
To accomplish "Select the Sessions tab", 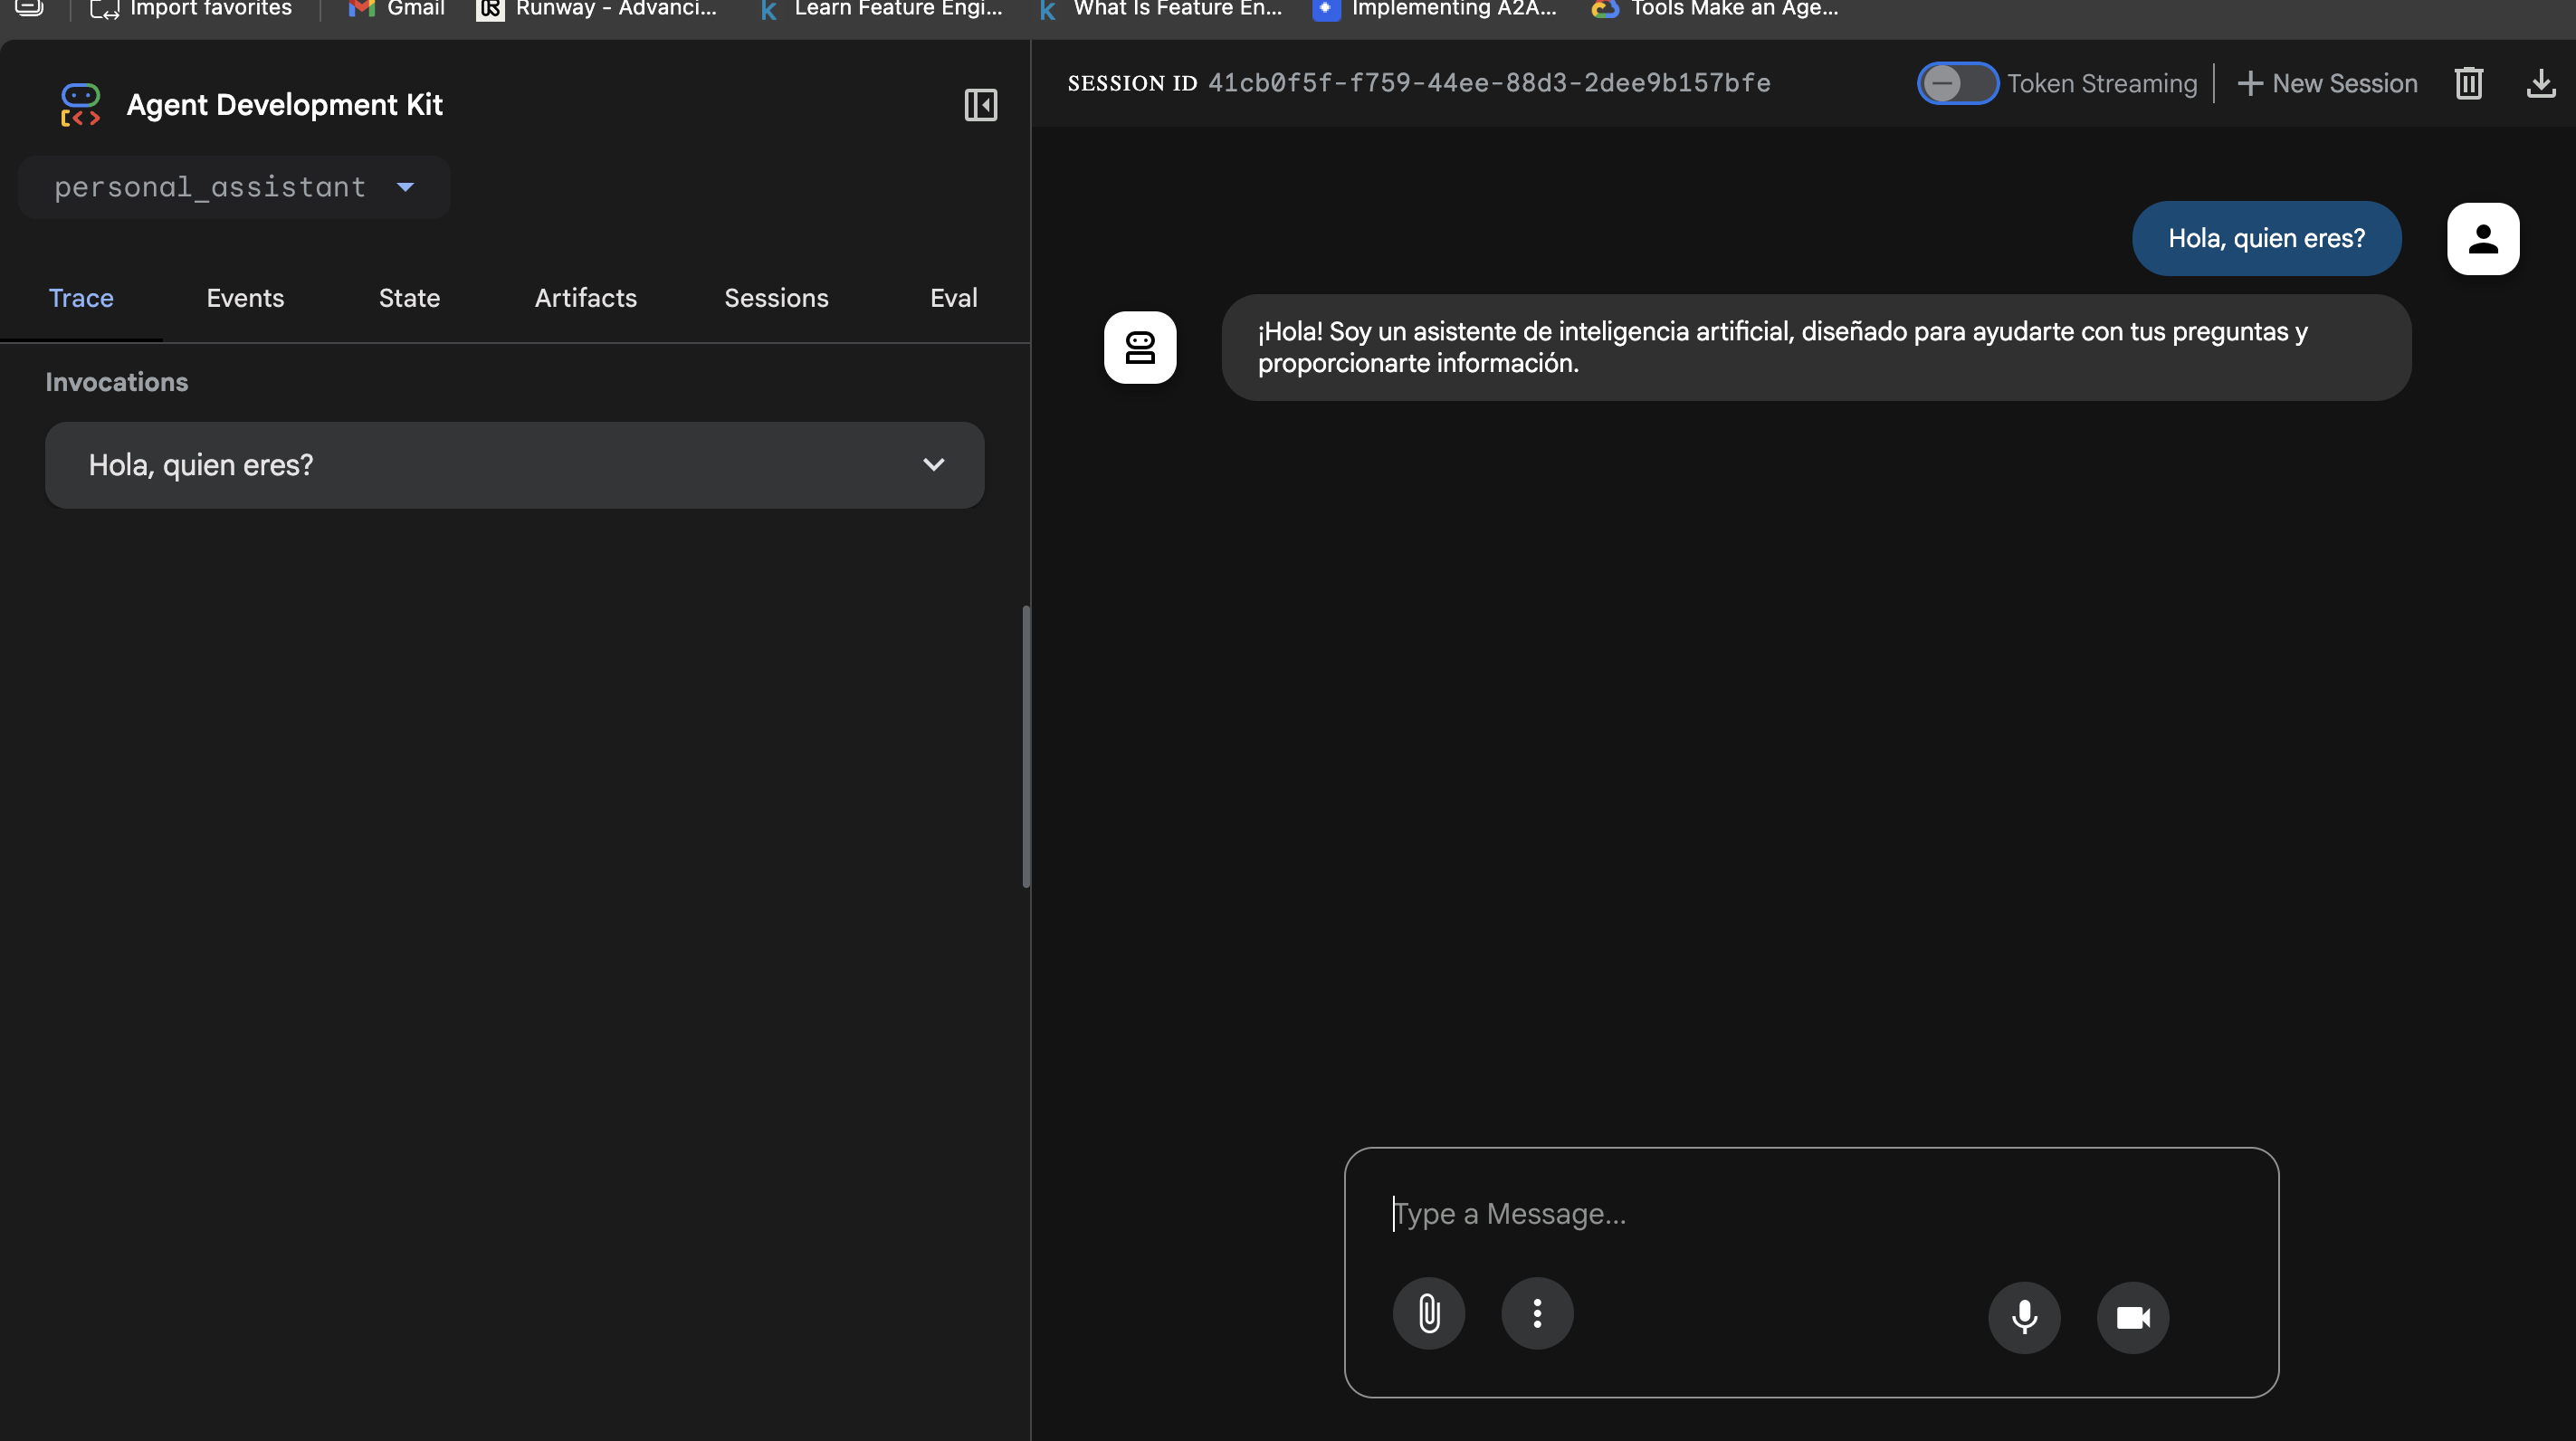I will point(776,298).
